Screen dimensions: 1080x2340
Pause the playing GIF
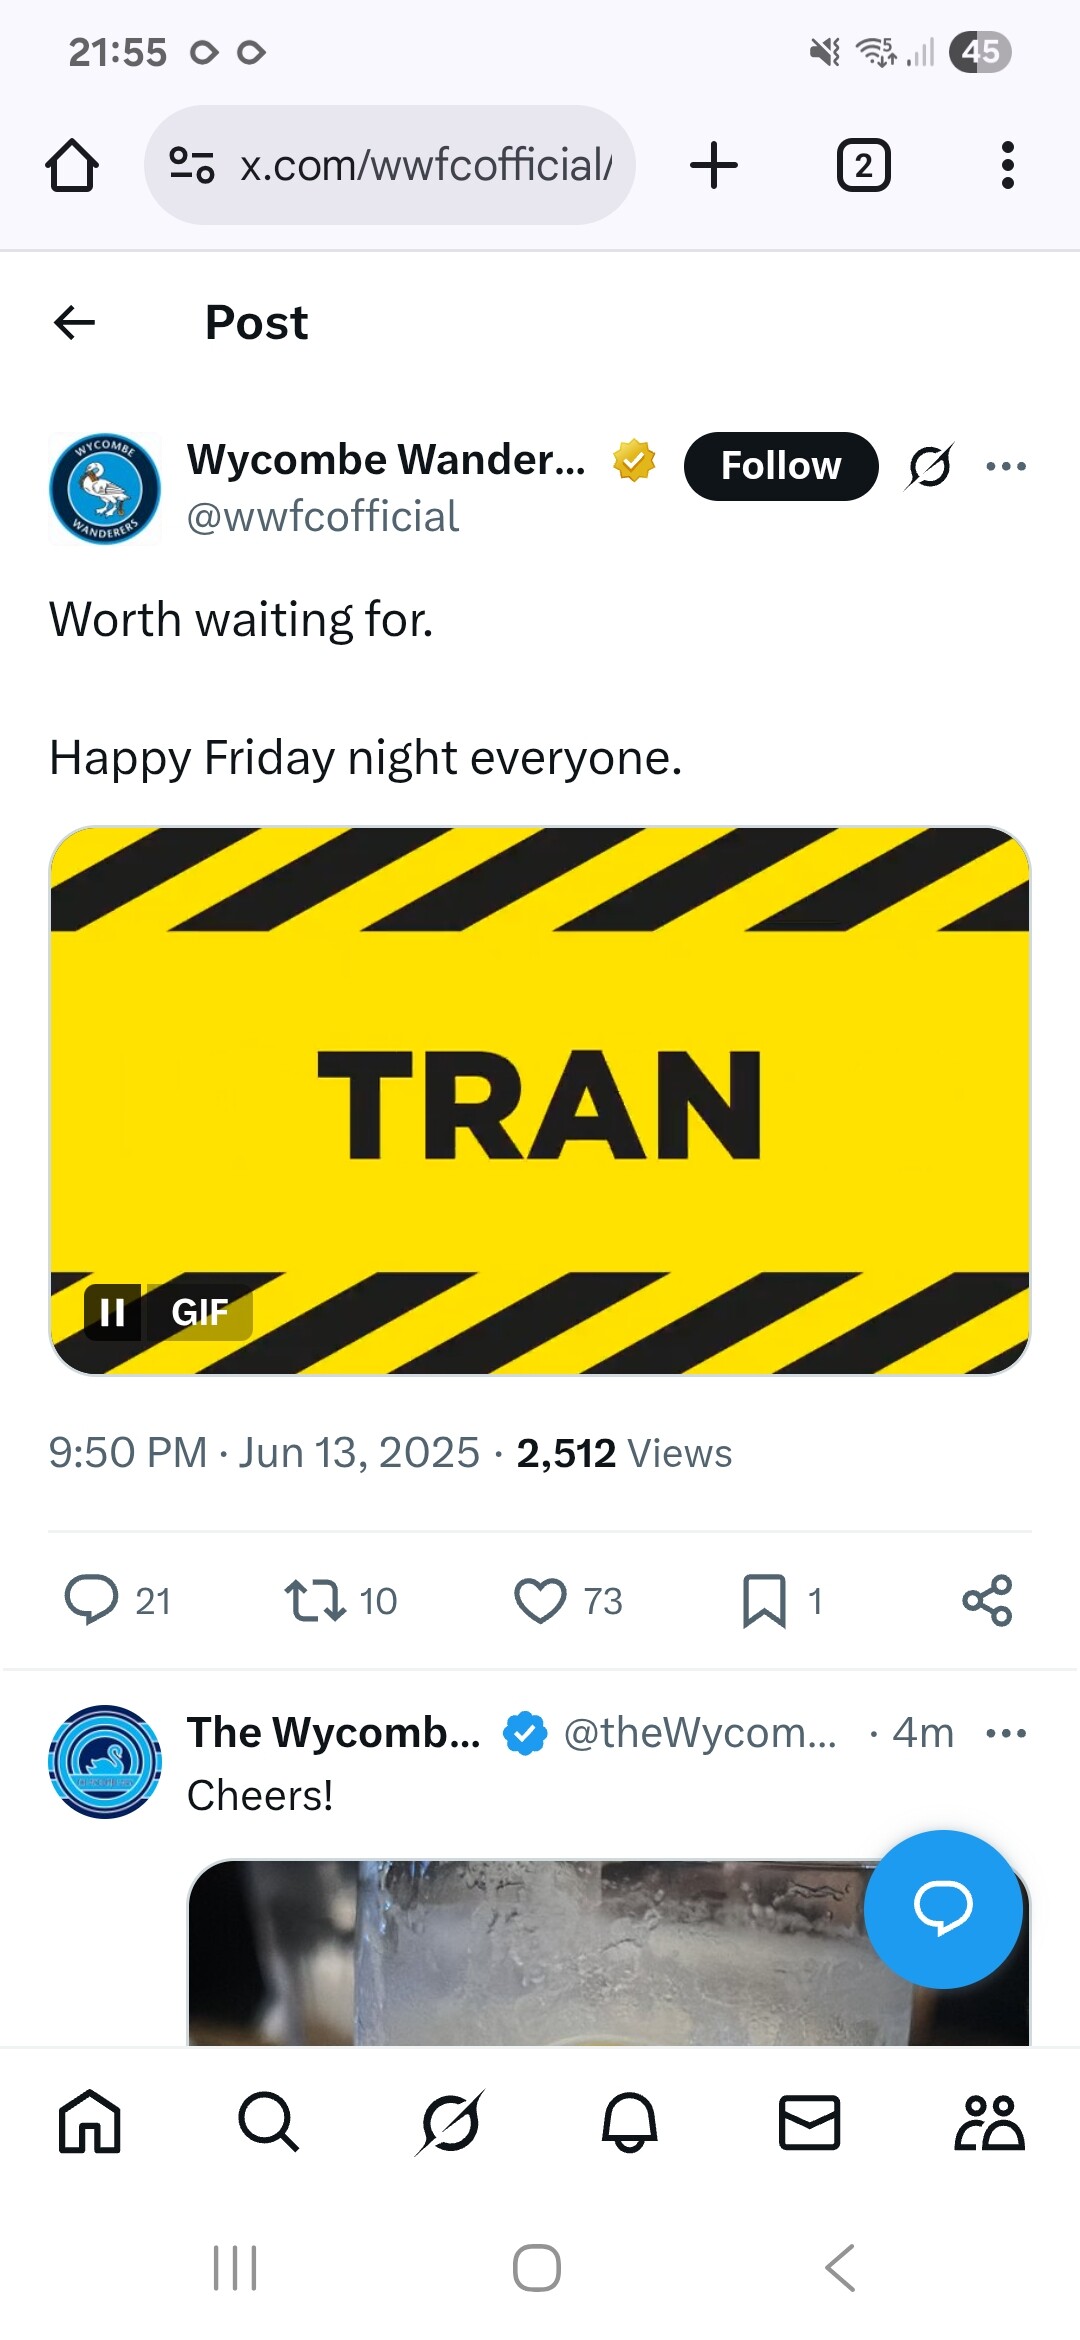click(112, 1312)
